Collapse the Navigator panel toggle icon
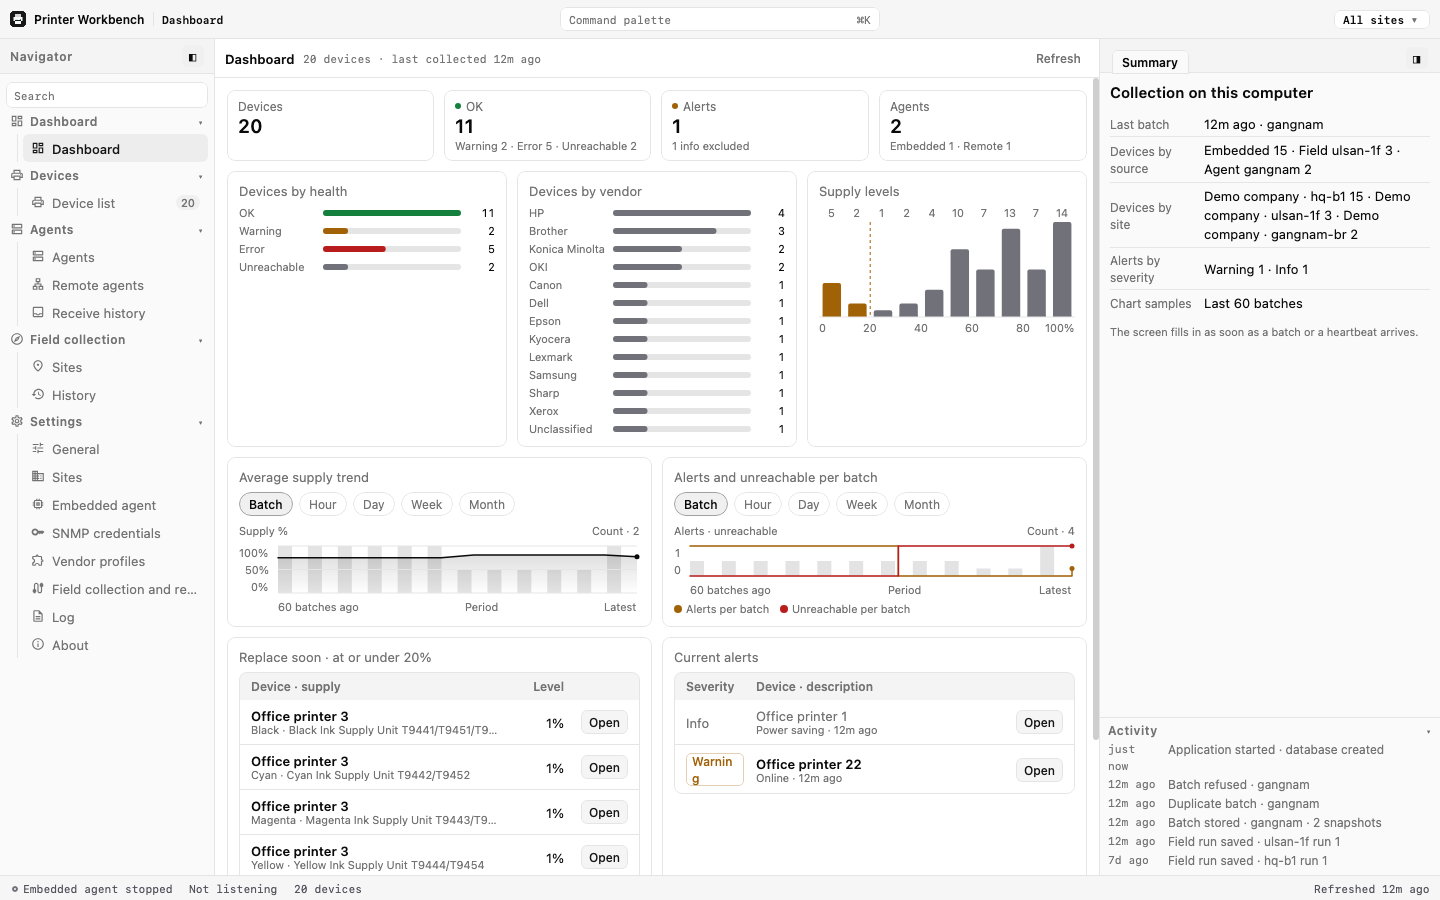The height and width of the screenshot is (900, 1440). pyautogui.click(x=193, y=58)
